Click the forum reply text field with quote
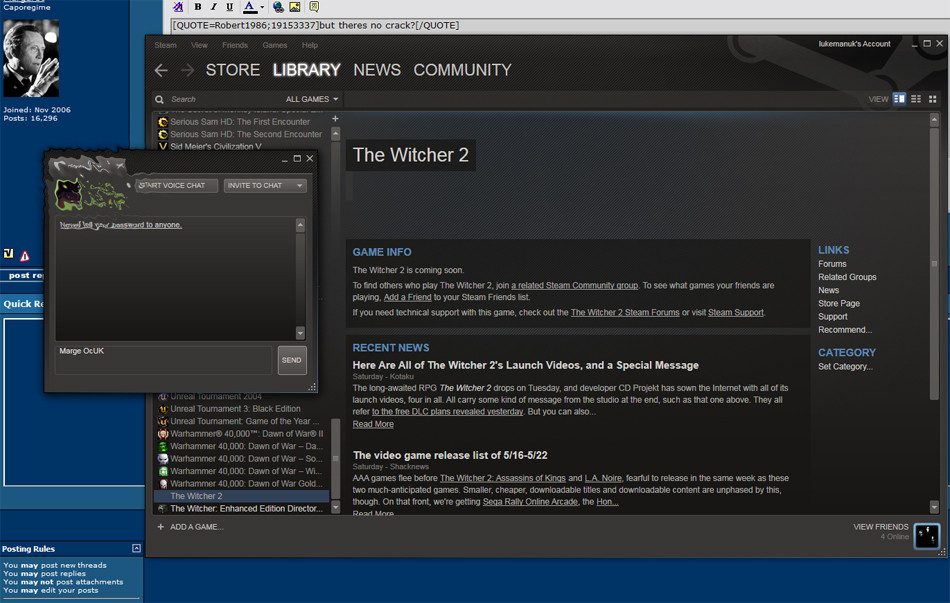The image size is (950, 603). [560, 25]
